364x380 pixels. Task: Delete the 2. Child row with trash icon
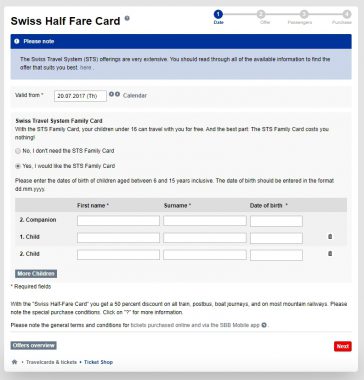click(x=330, y=254)
